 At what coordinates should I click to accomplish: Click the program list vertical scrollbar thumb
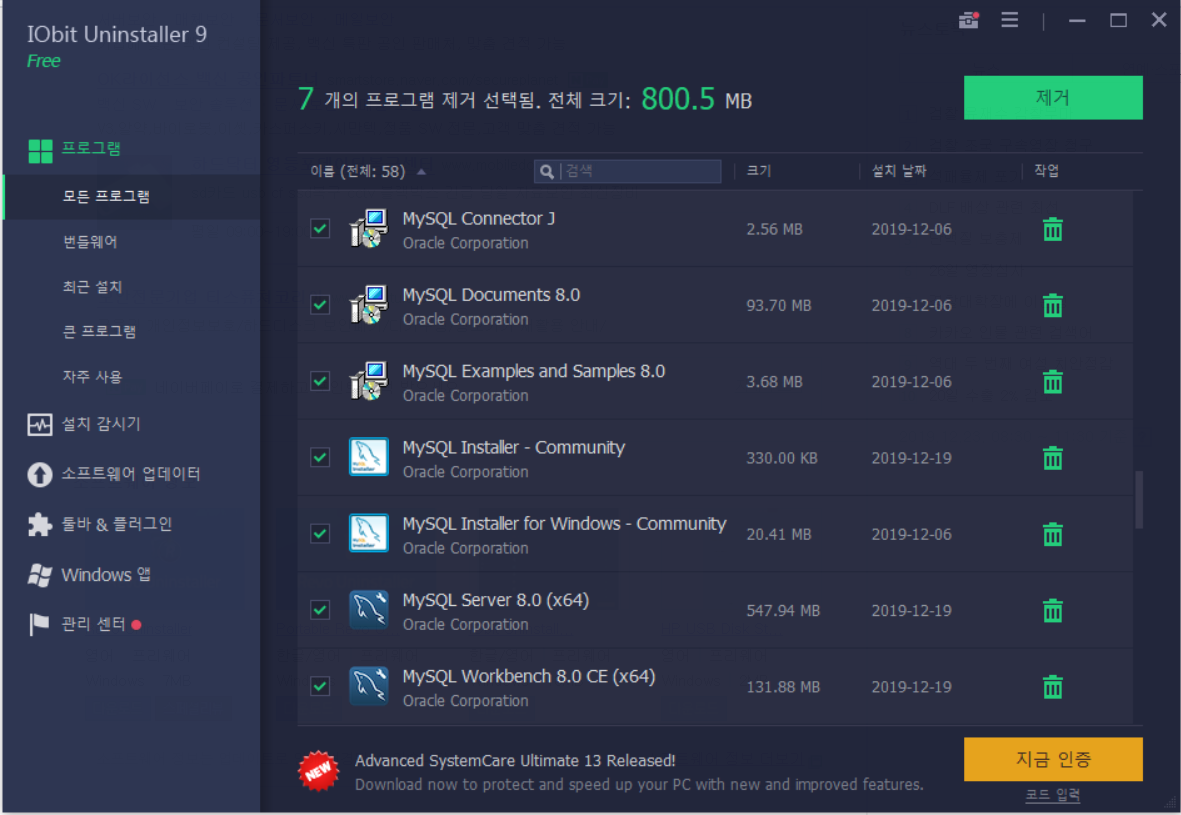[x=1139, y=499]
